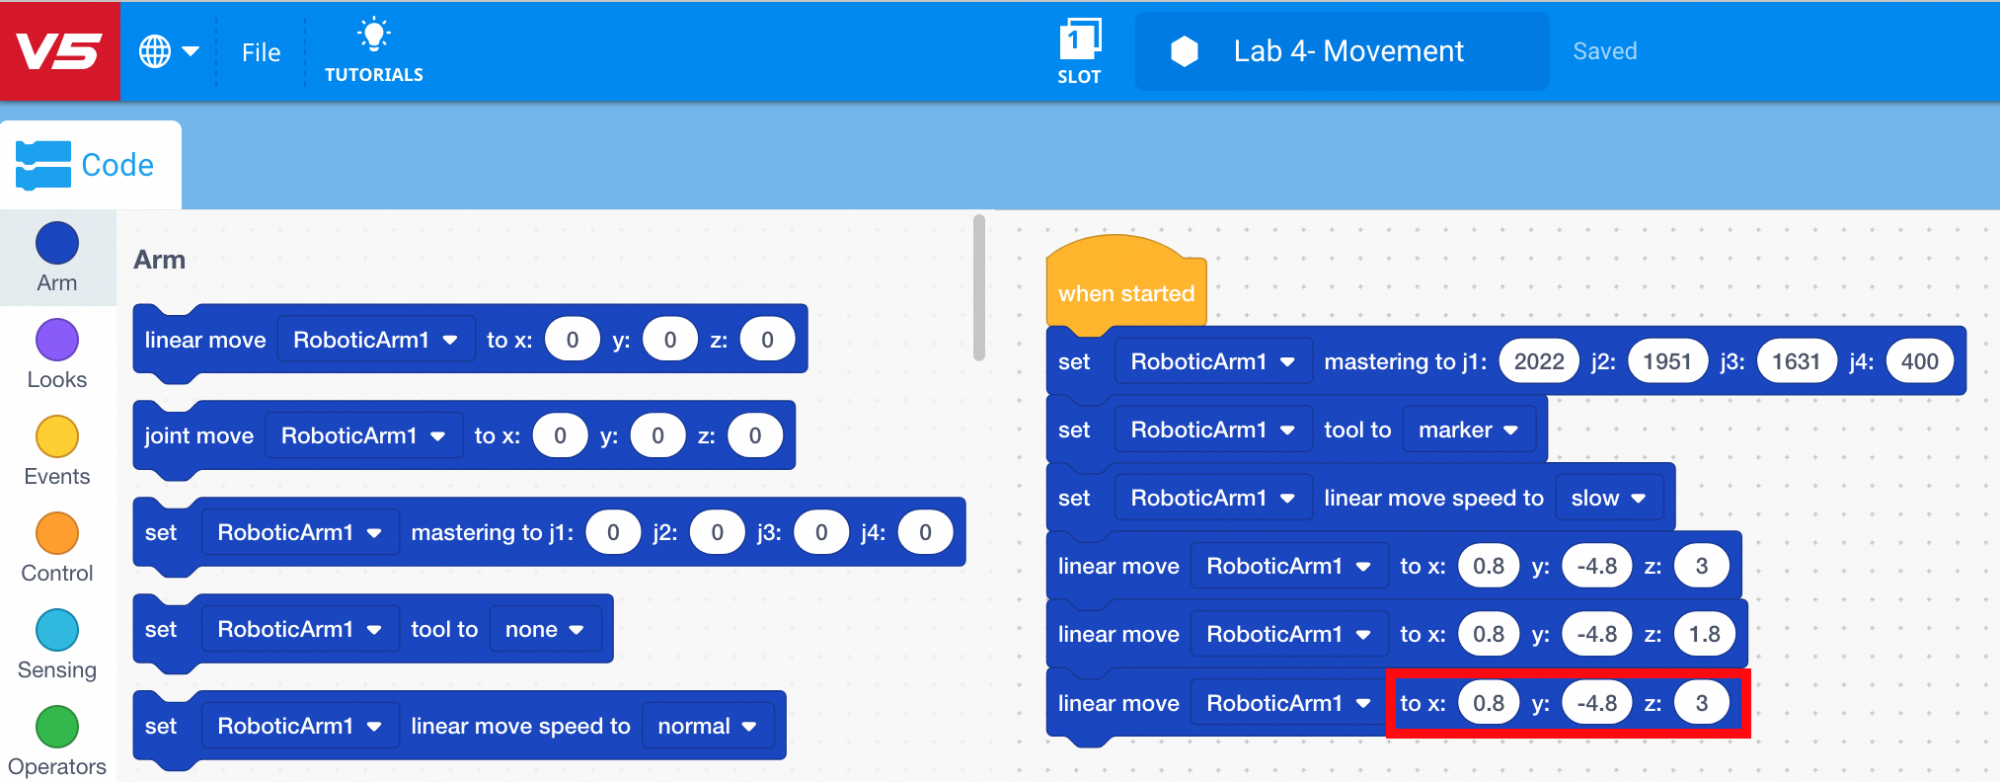Select the Sensing block category
The height and width of the screenshot is (782, 2000).
coord(57,645)
